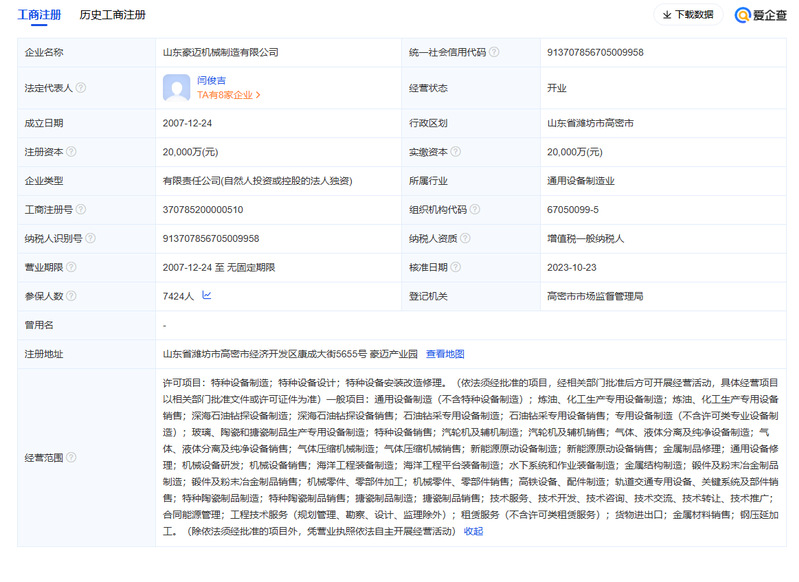Click the 下载数据 button
799x582 pixels.
click(688, 15)
